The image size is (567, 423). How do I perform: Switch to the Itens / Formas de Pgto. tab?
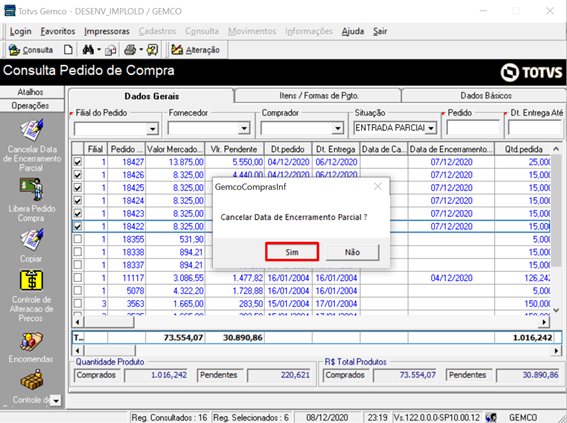coord(319,96)
